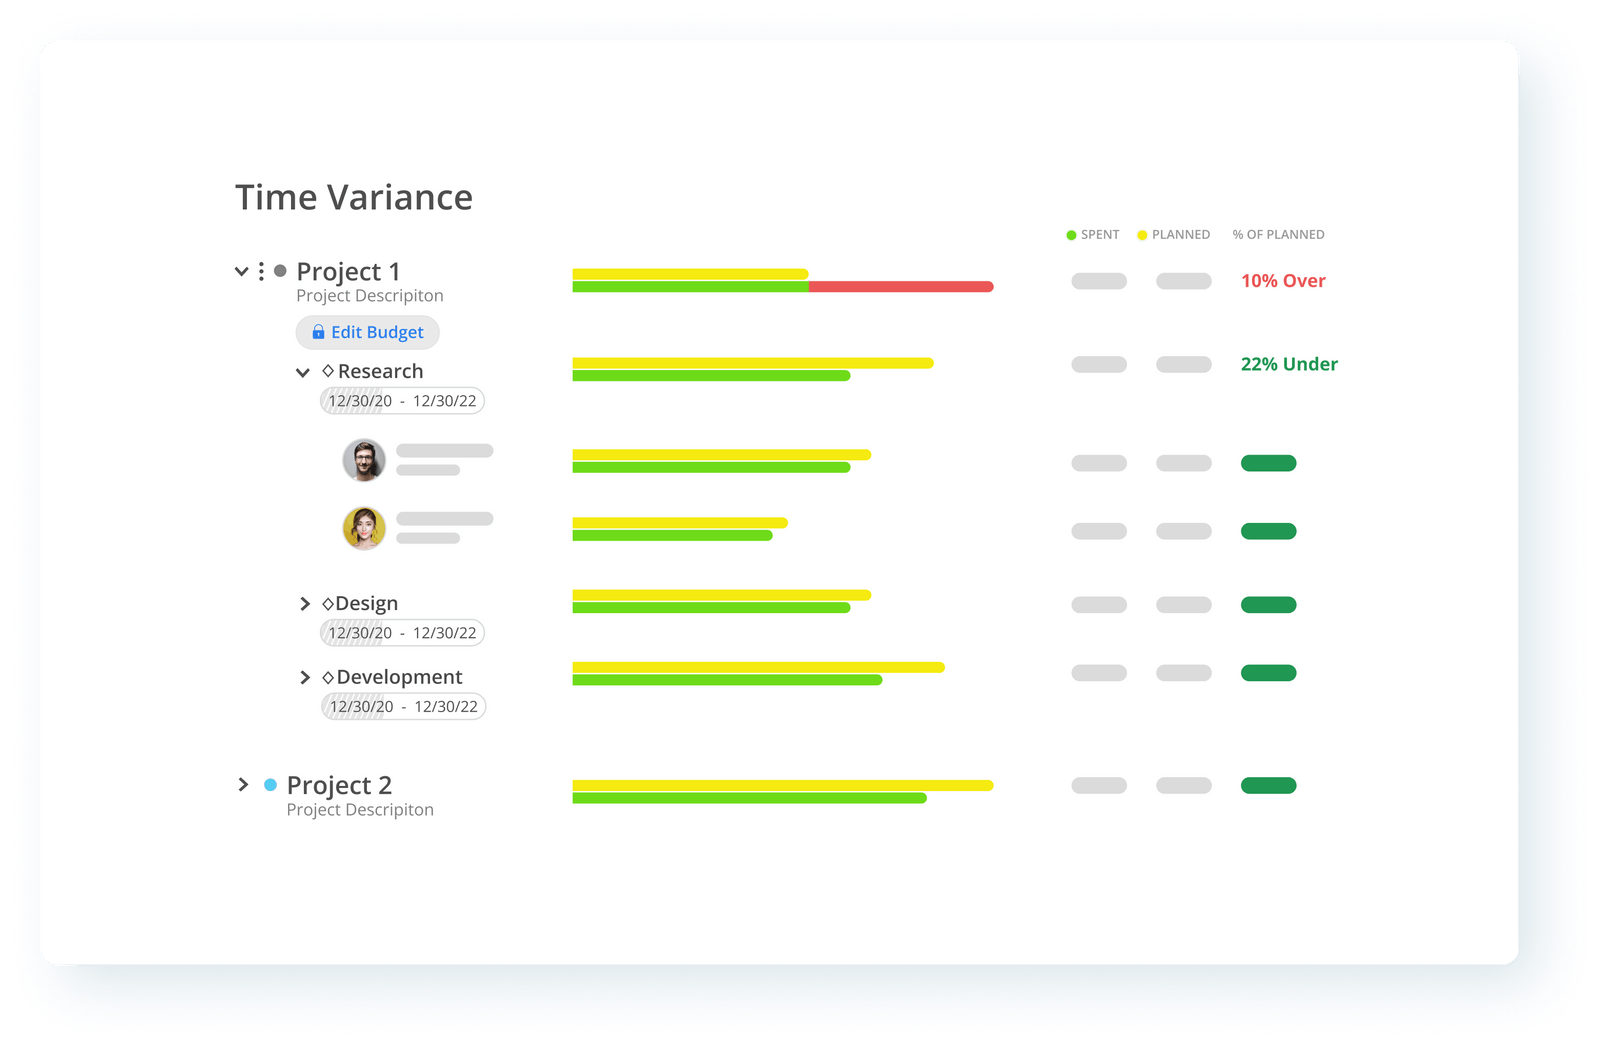
Task: Click the male avatar under Research
Action: click(364, 461)
